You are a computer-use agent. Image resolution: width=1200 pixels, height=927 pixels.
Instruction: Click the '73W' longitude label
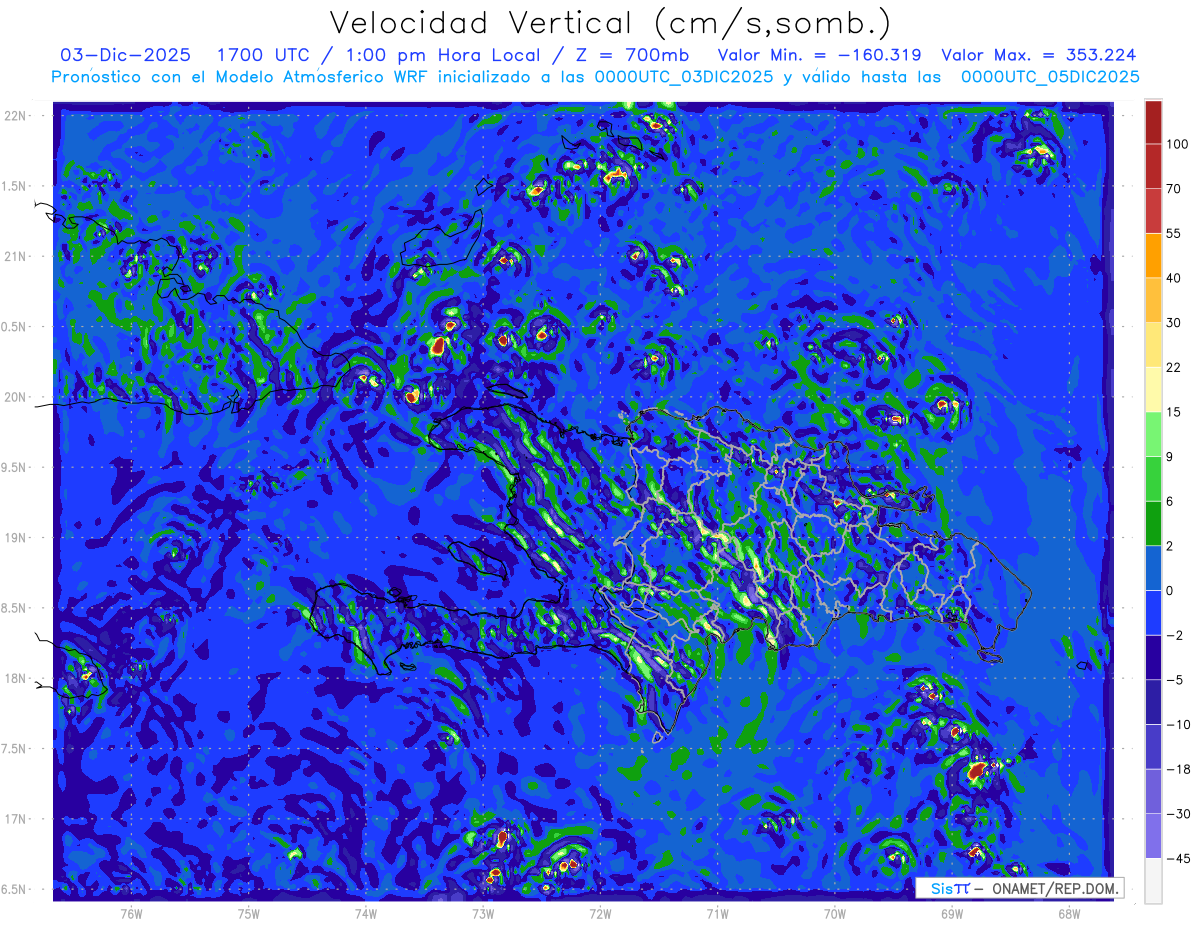(x=483, y=912)
